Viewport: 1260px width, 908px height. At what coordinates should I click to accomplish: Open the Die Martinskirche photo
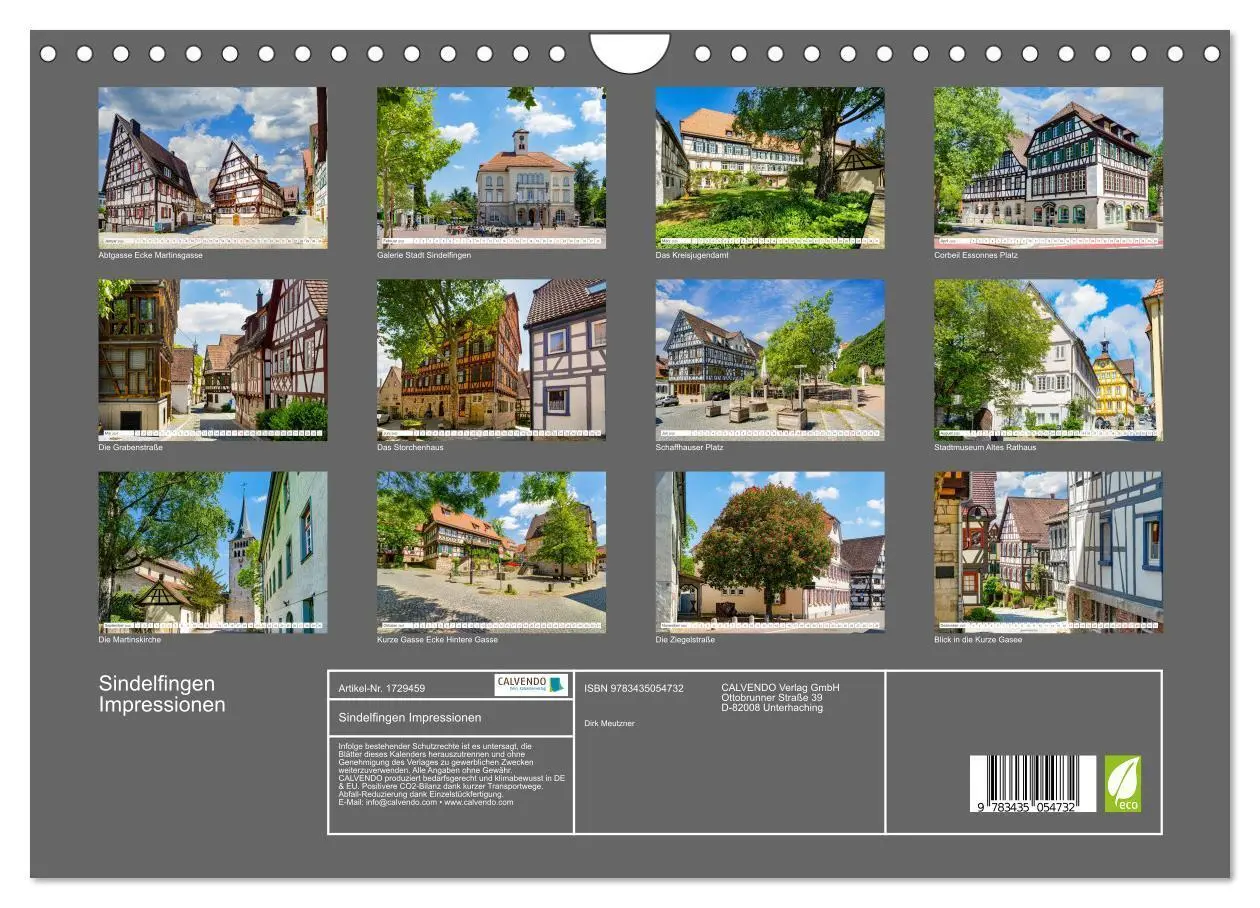coord(213,552)
